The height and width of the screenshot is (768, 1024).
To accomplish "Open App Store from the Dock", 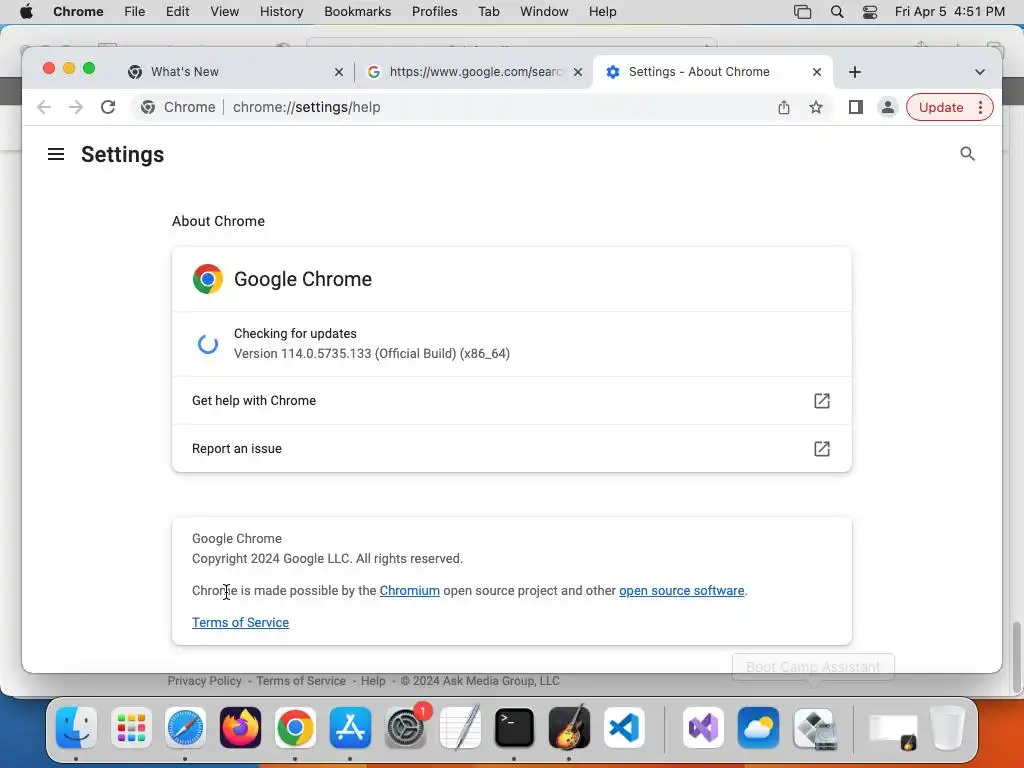I will [x=350, y=727].
